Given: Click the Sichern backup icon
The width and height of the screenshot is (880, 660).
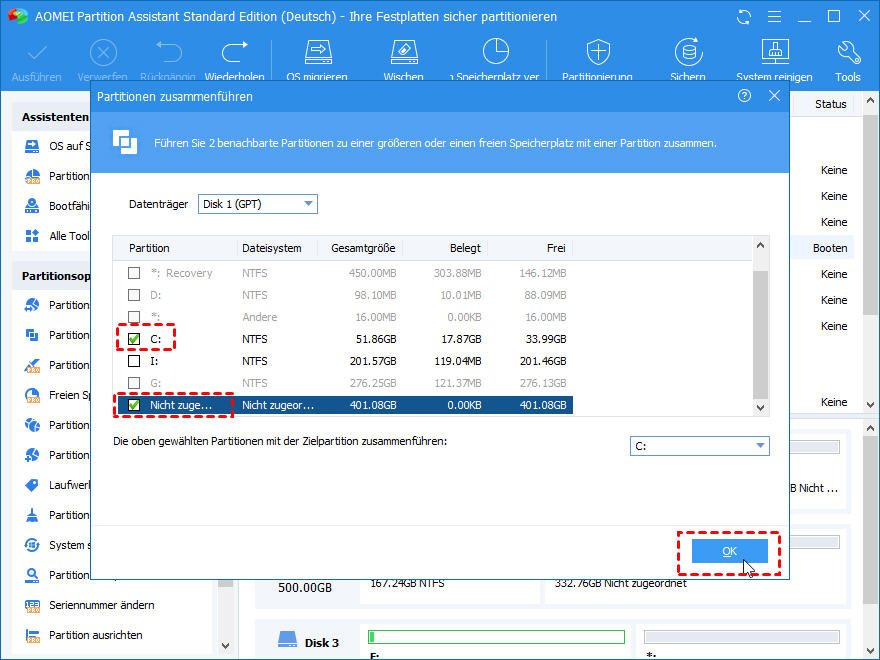Looking at the screenshot, I should click(x=687, y=53).
